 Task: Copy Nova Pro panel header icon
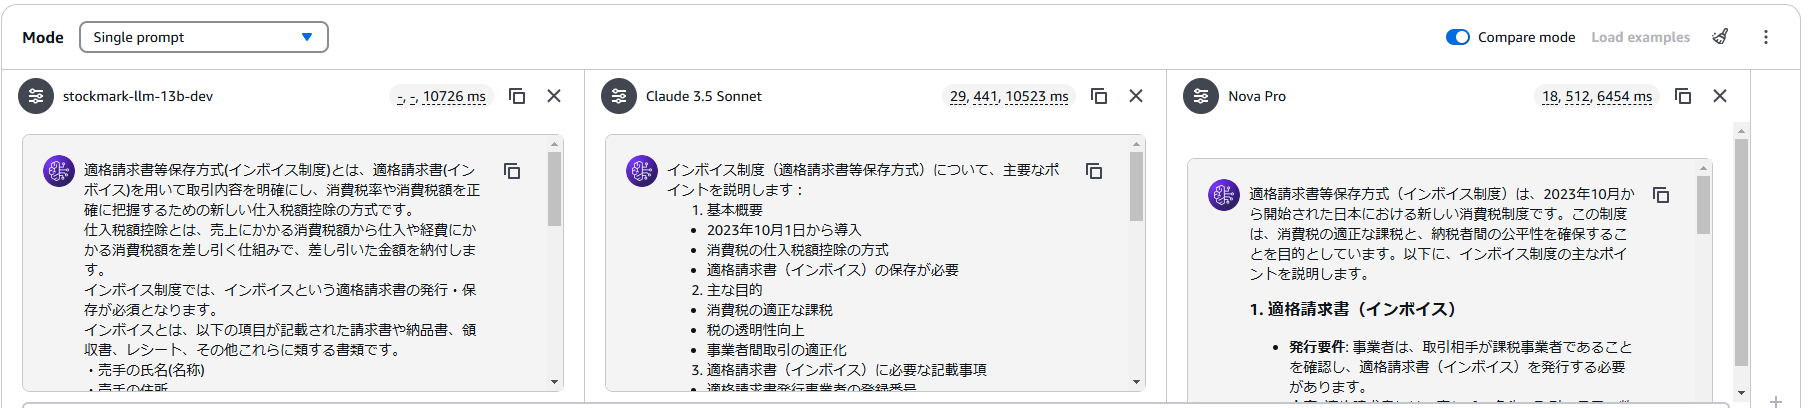click(x=1683, y=96)
